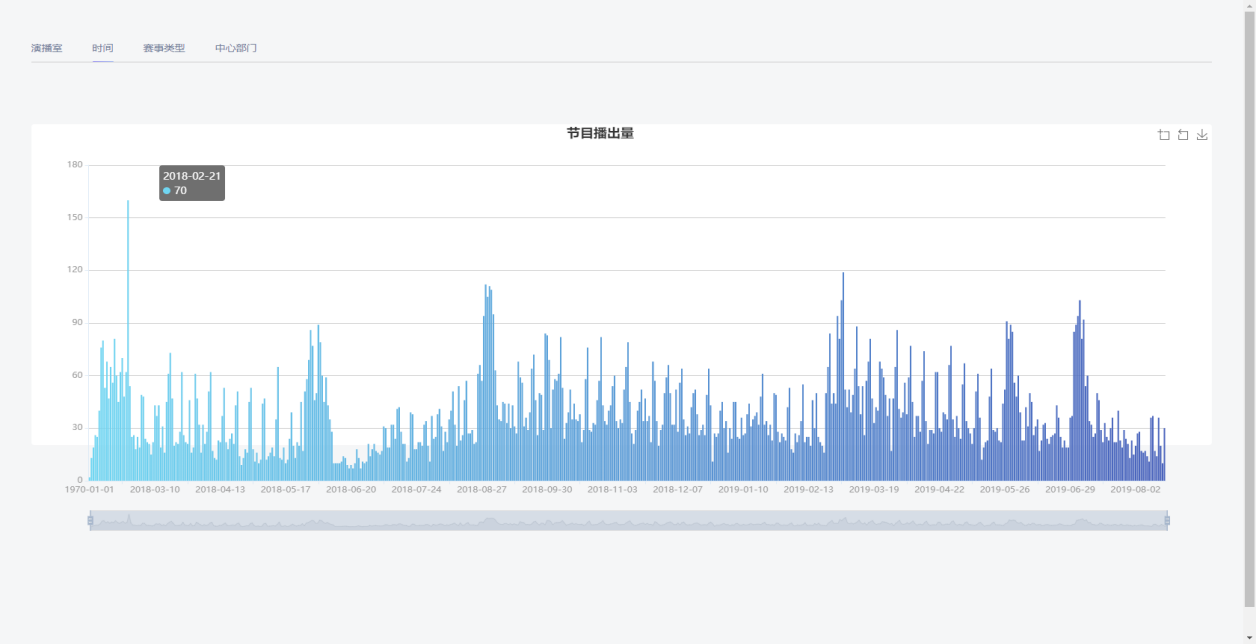Click x-axis label 2018-05-17
The image size is (1256, 644).
285,490
